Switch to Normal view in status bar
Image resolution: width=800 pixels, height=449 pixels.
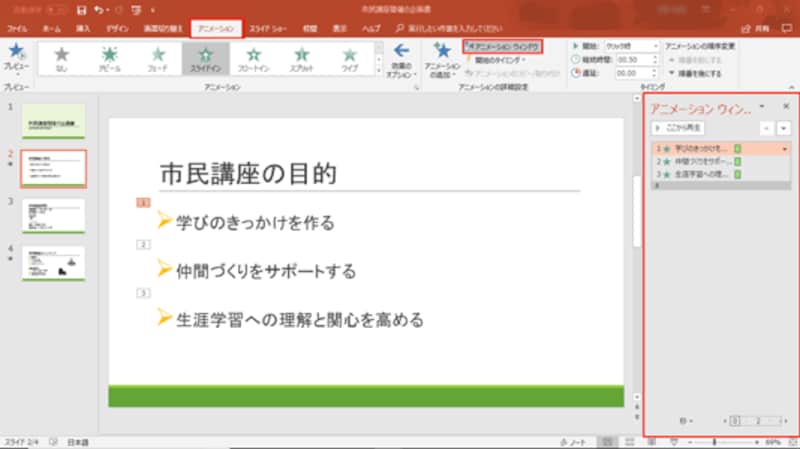tap(607, 442)
